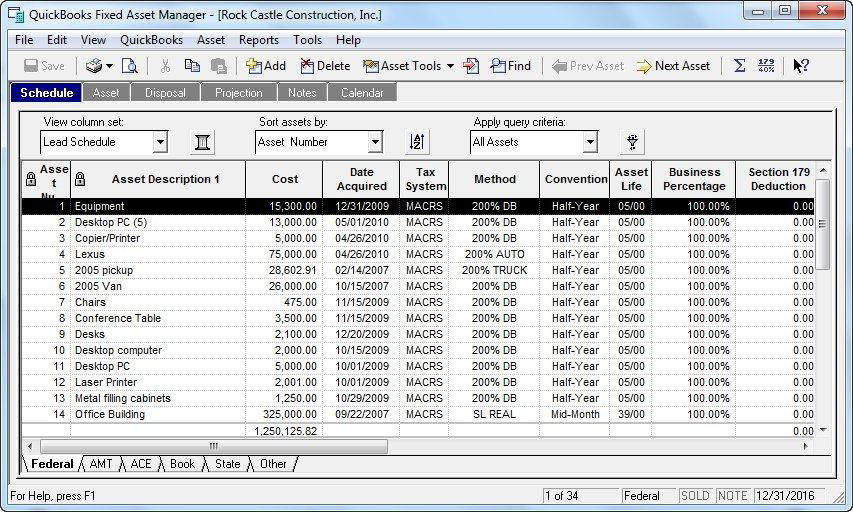Open the Help menu

click(348, 40)
